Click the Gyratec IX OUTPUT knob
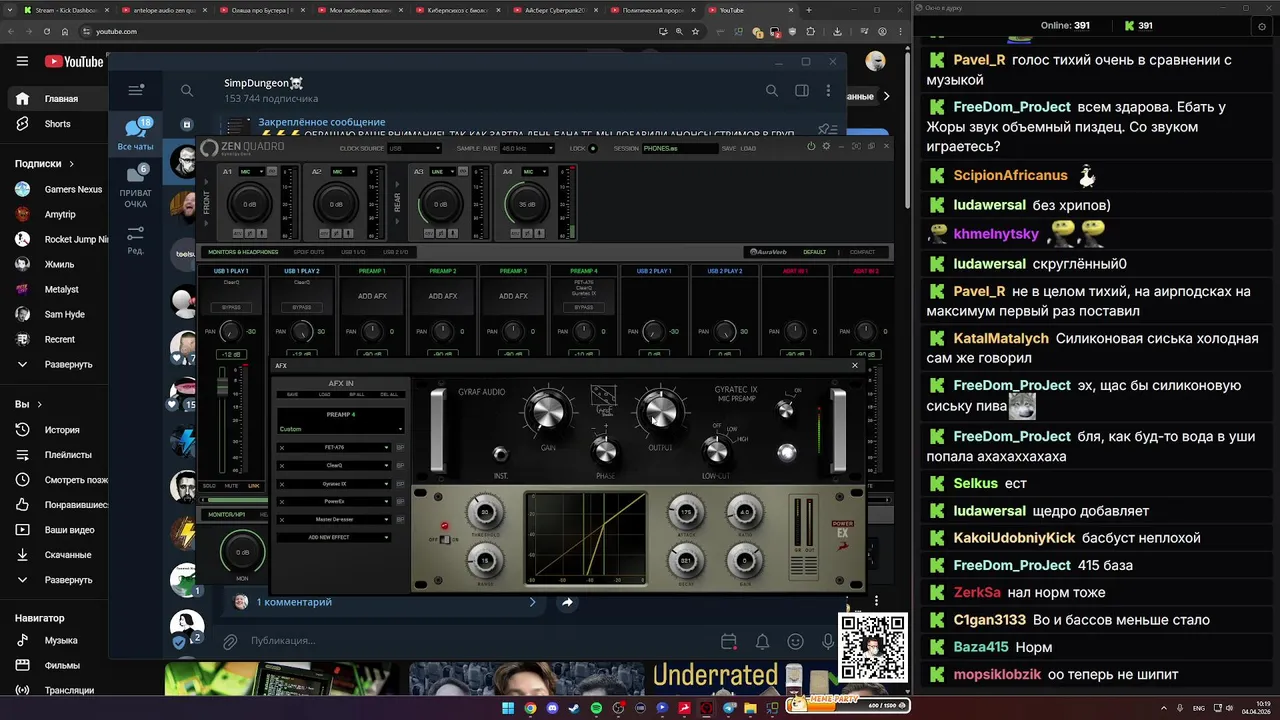The width and height of the screenshot is (1280, 720). coord(661,411)
